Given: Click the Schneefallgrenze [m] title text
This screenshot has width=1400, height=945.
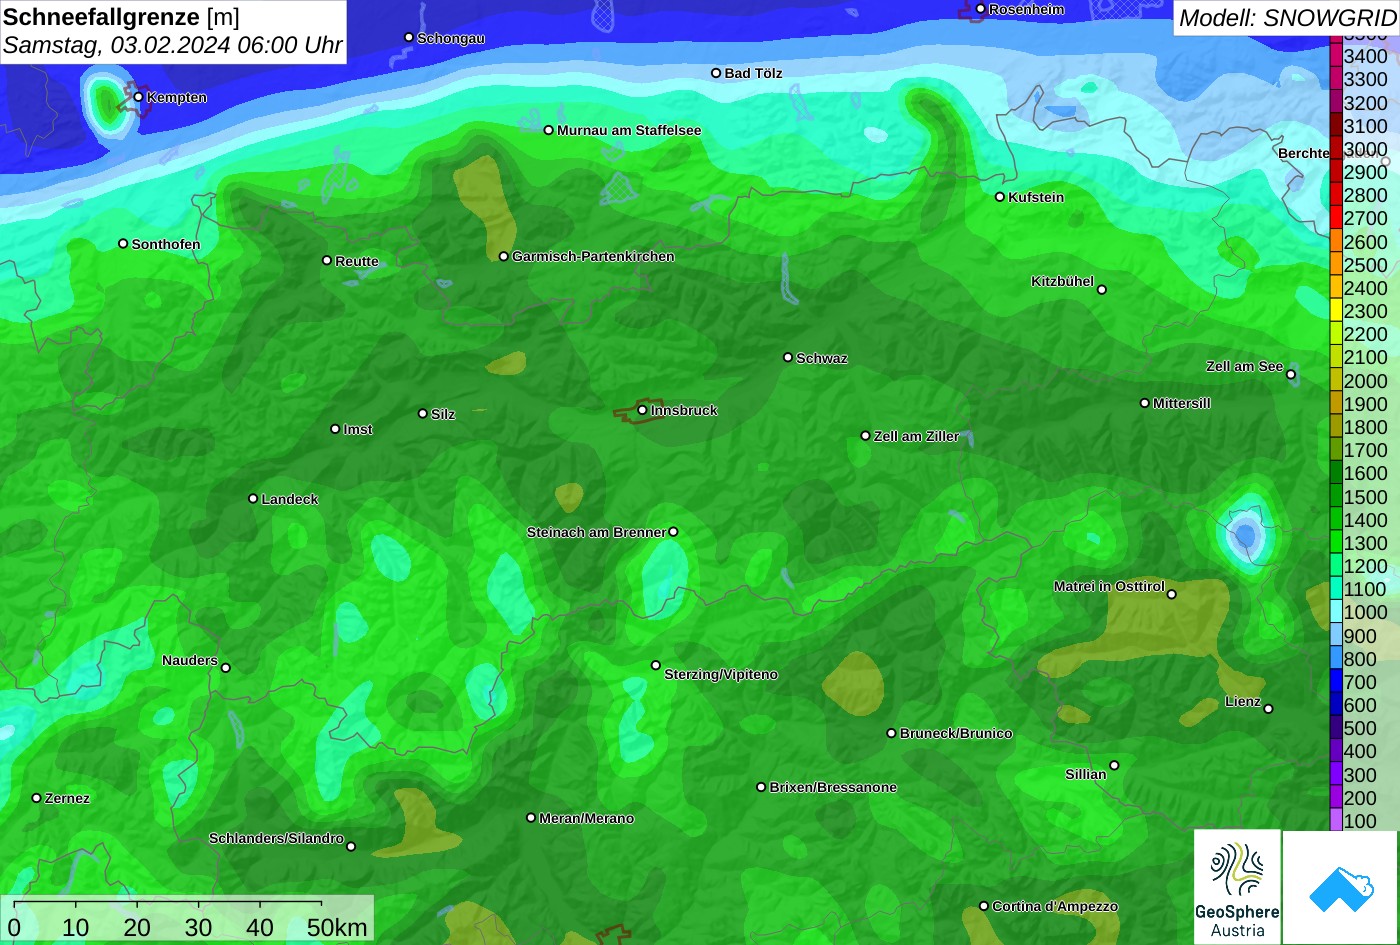Looking at the screenshot, I should tap(121, 17).
